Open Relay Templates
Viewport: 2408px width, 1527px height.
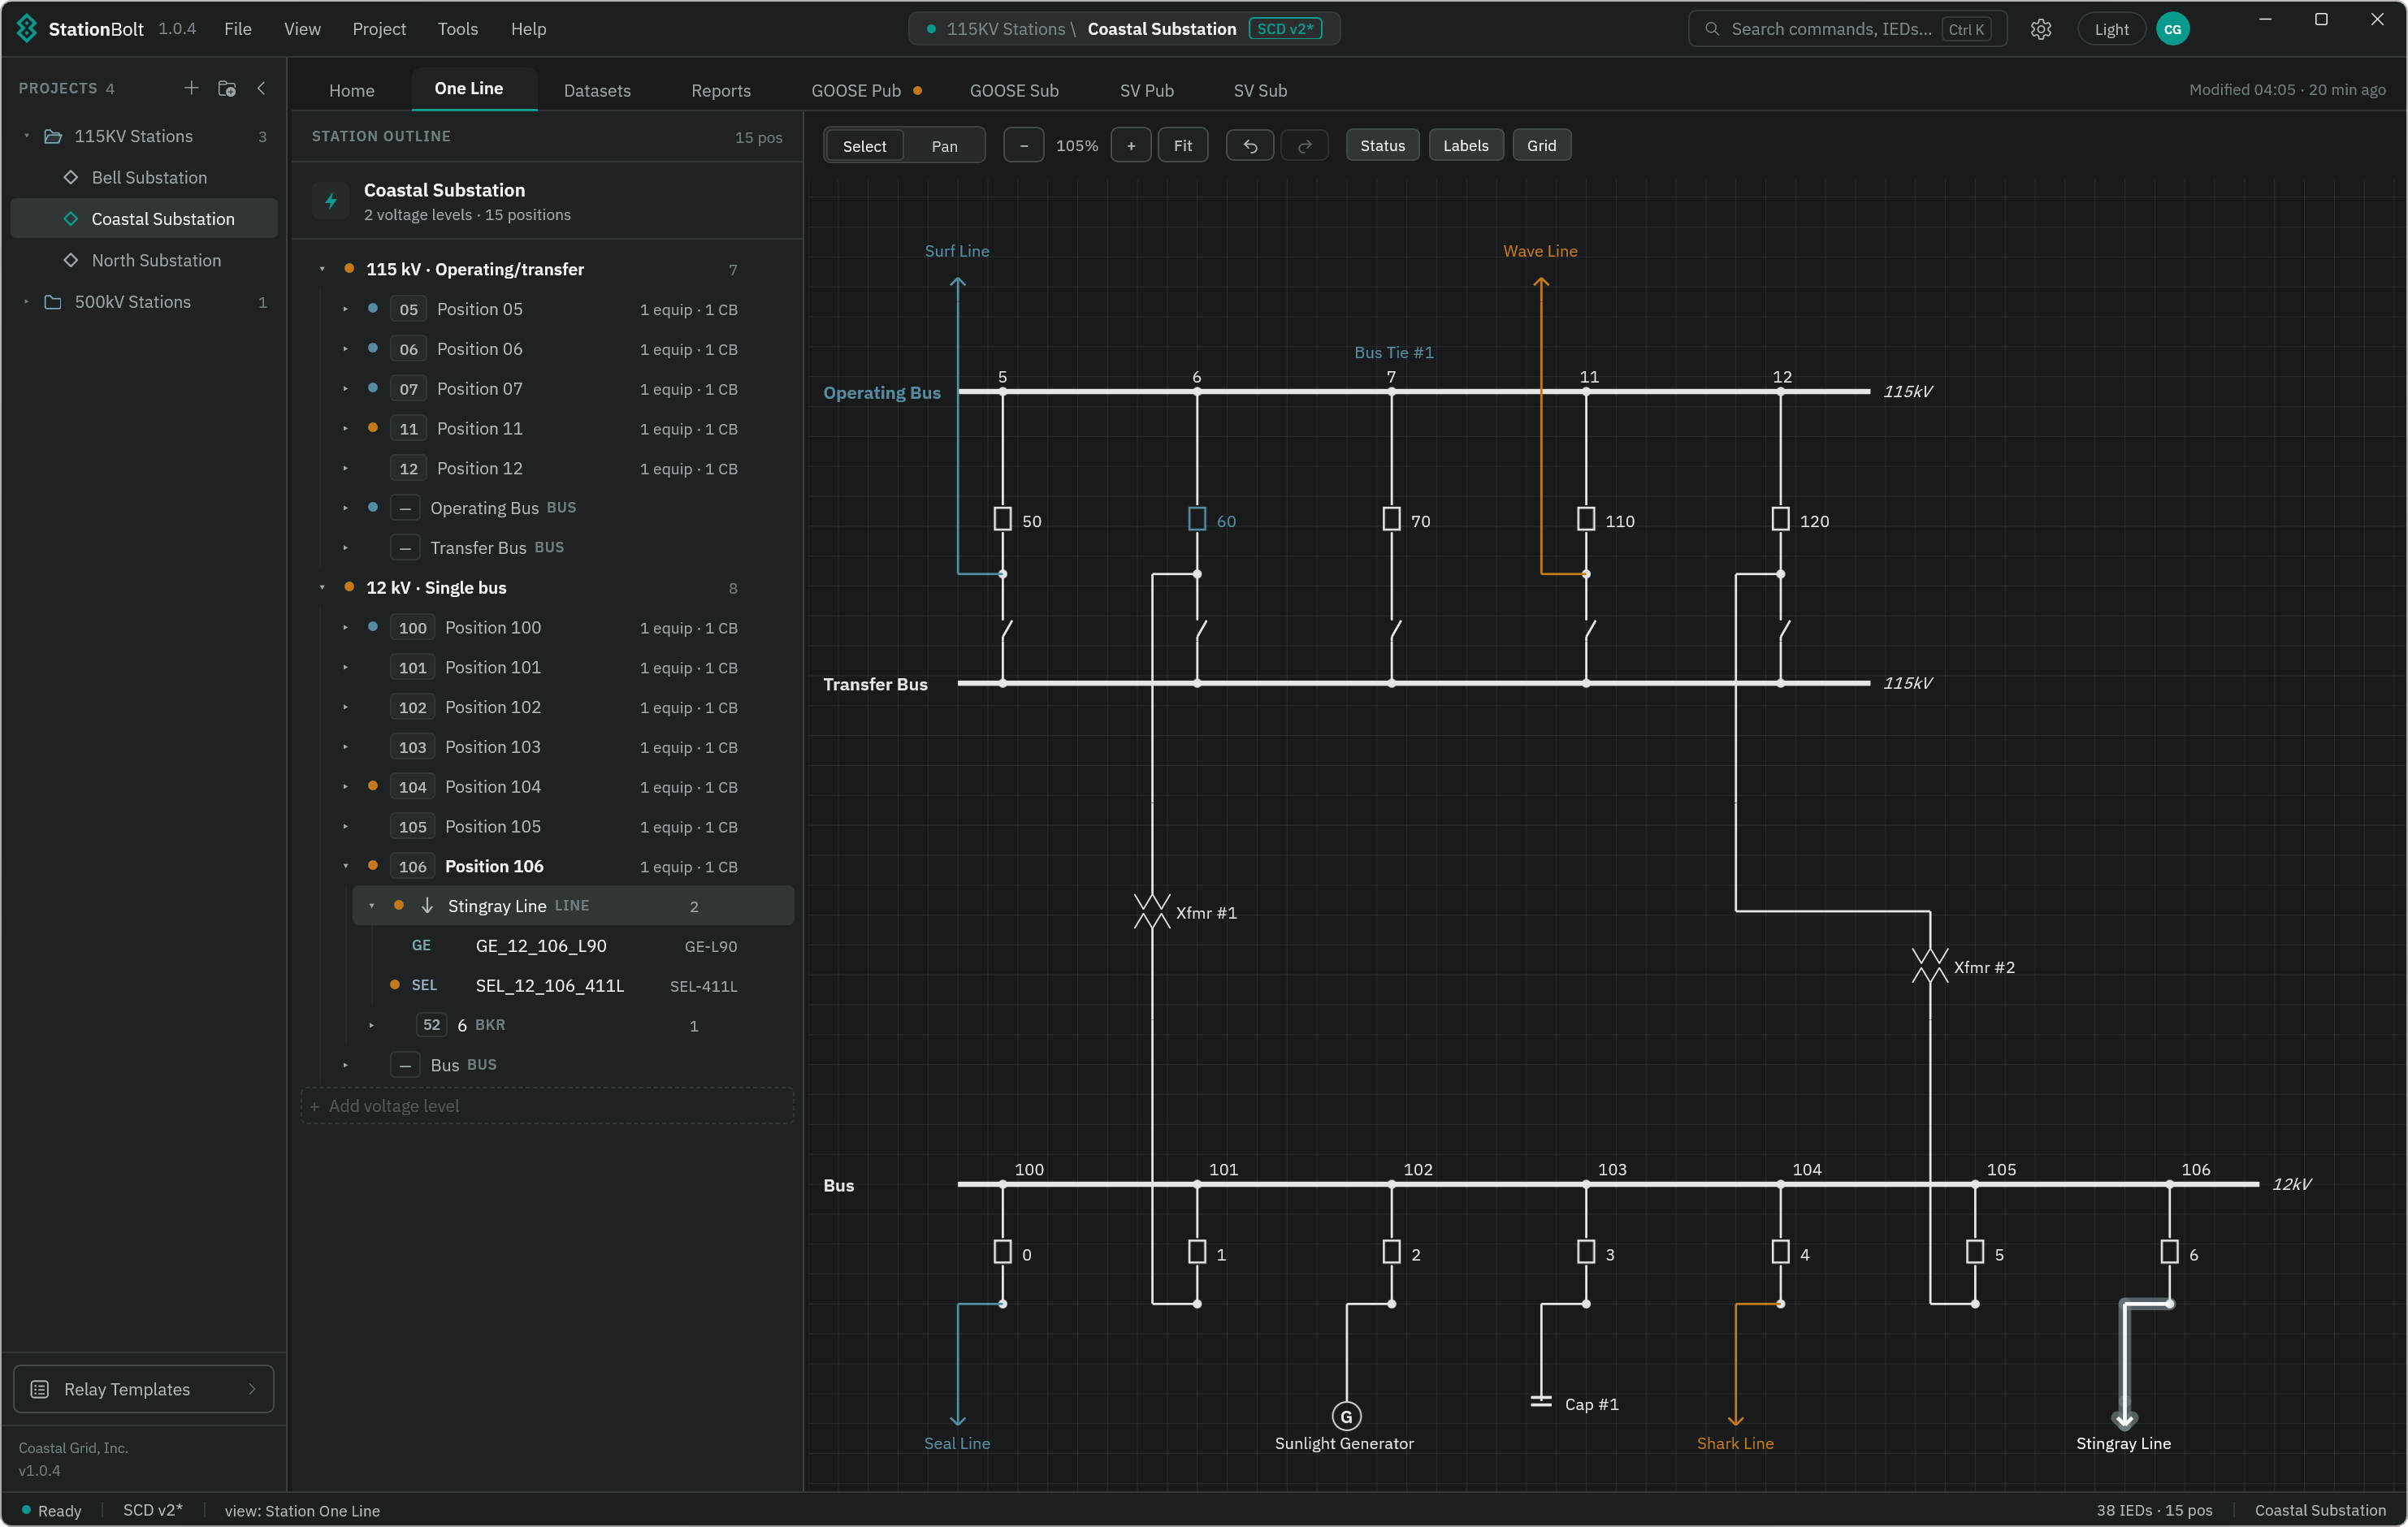pos(144,1389)
